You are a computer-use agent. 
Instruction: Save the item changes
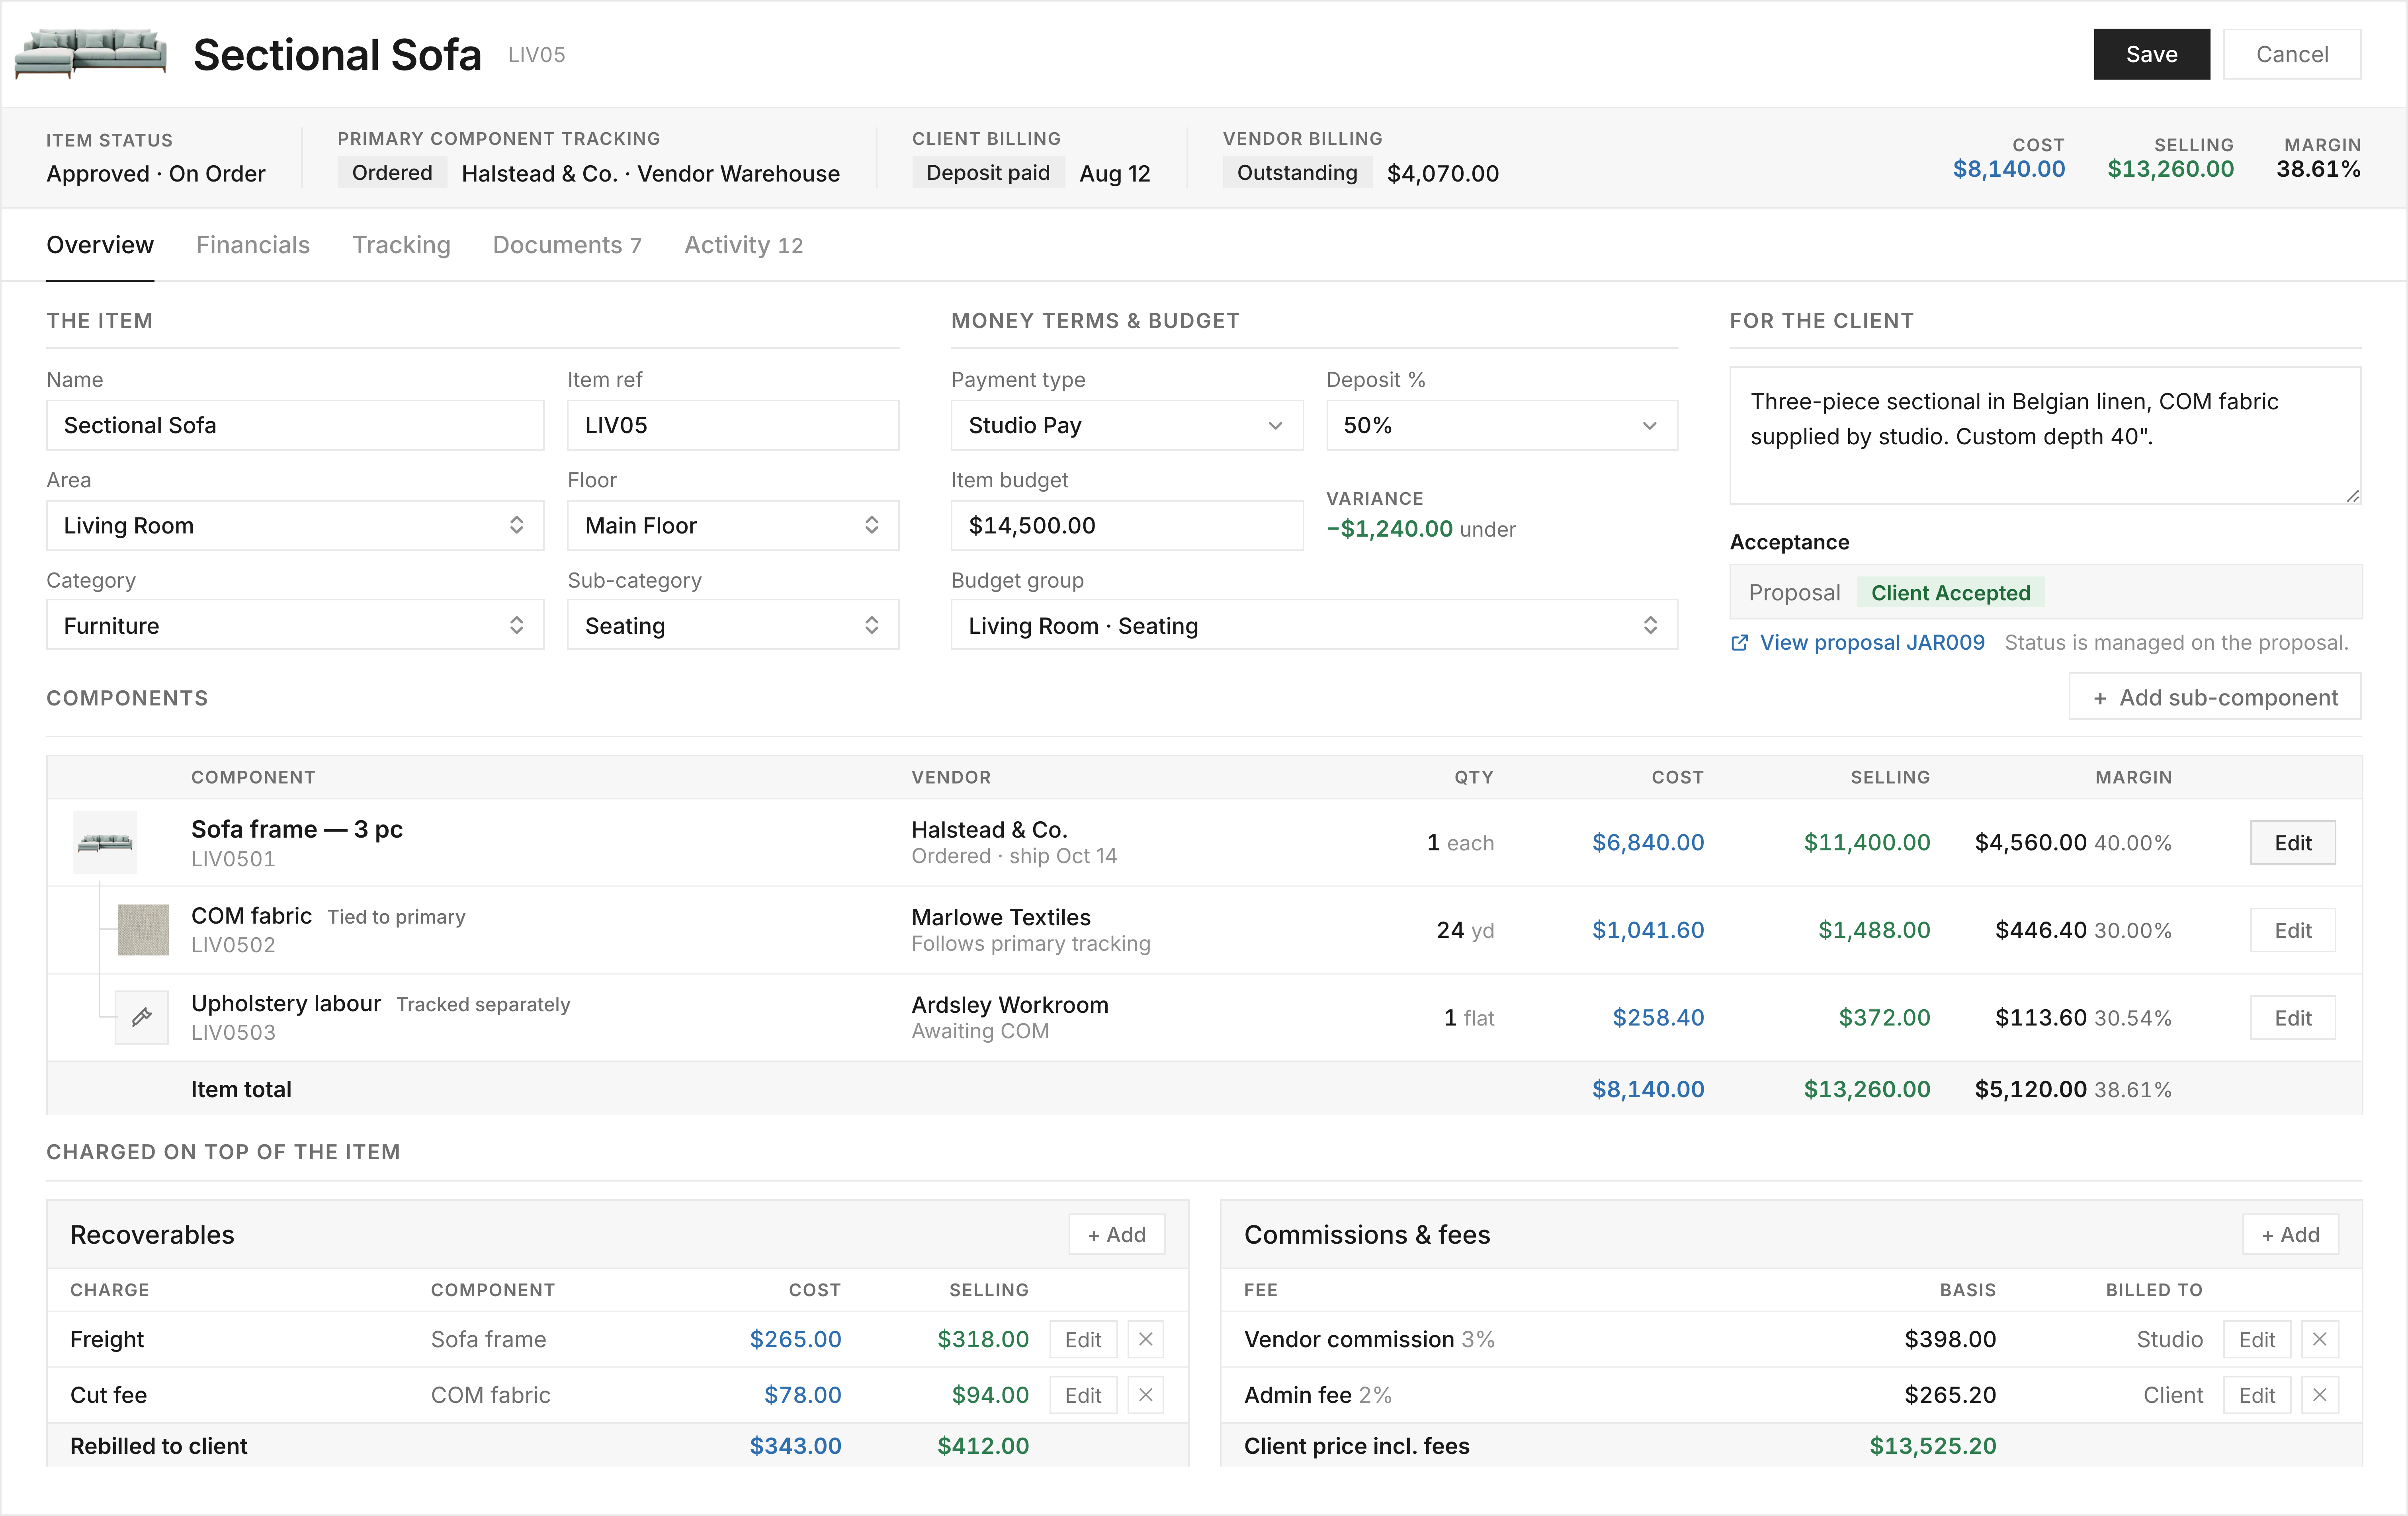point(2151,54)
